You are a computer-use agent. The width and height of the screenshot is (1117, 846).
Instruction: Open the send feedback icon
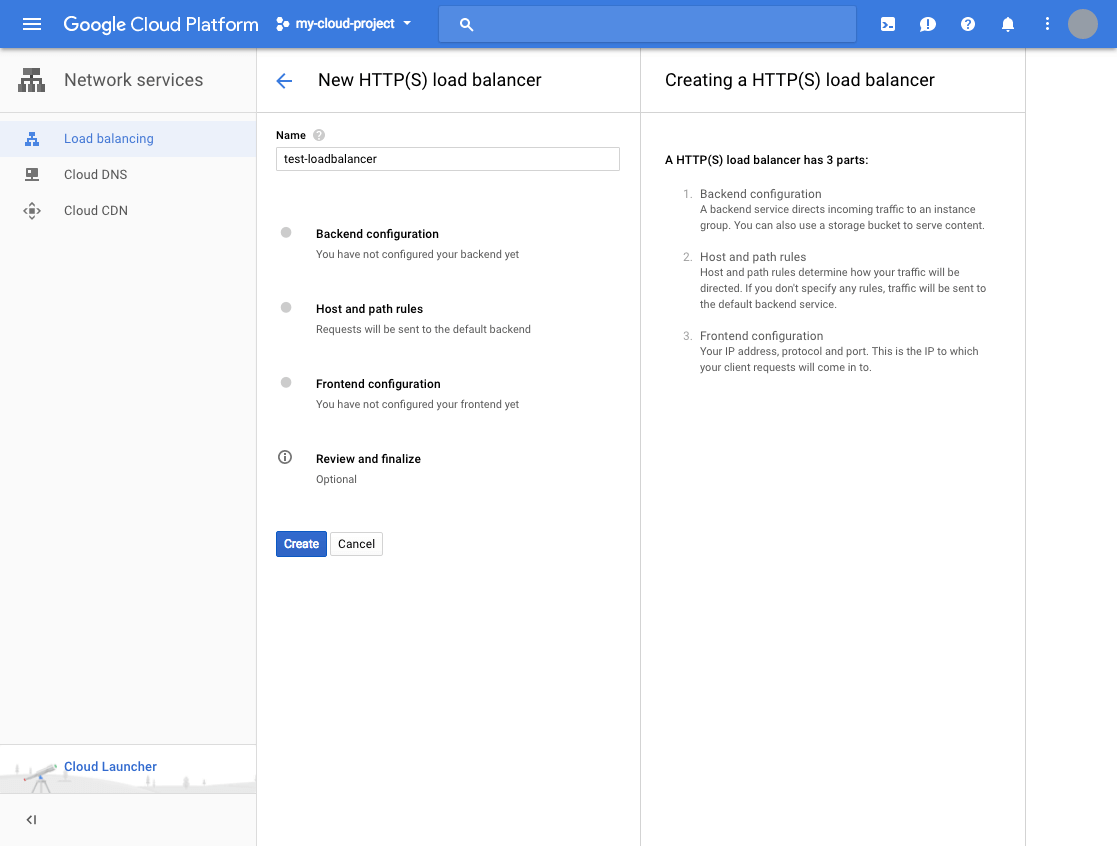(x=928, y=24)
